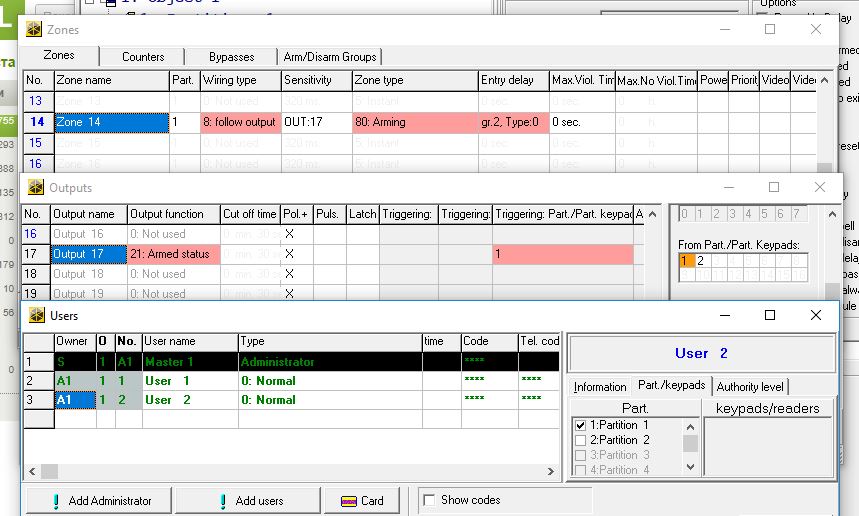Select the Part./keypads tab
Viewport: 859px width, 516px height.
(x=672, y=385)
